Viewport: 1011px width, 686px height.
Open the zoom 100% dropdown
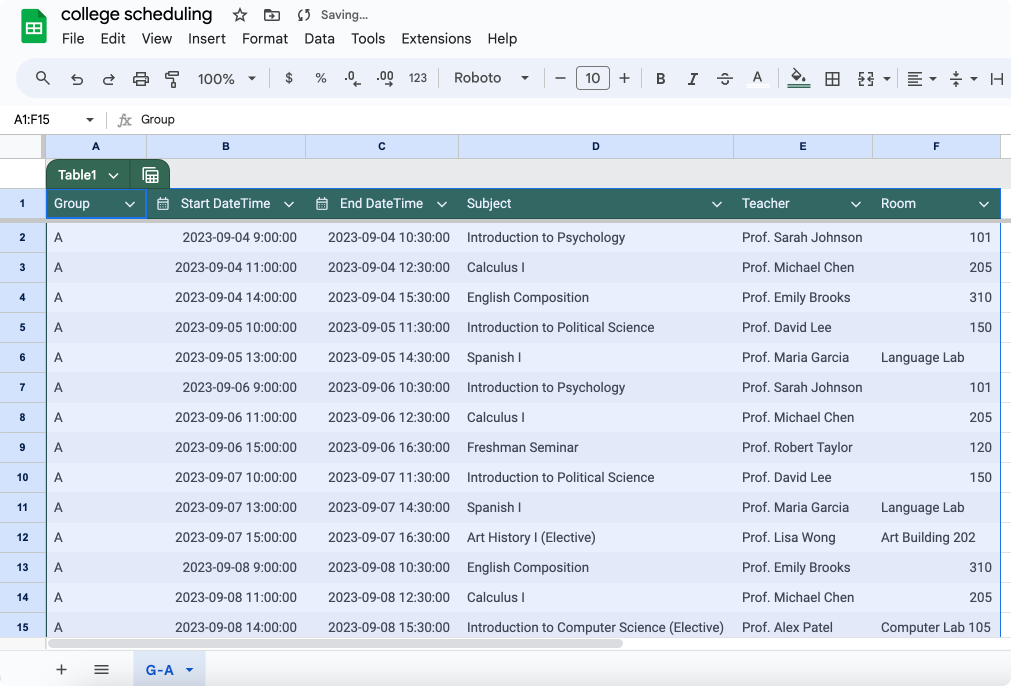[226, 79]
